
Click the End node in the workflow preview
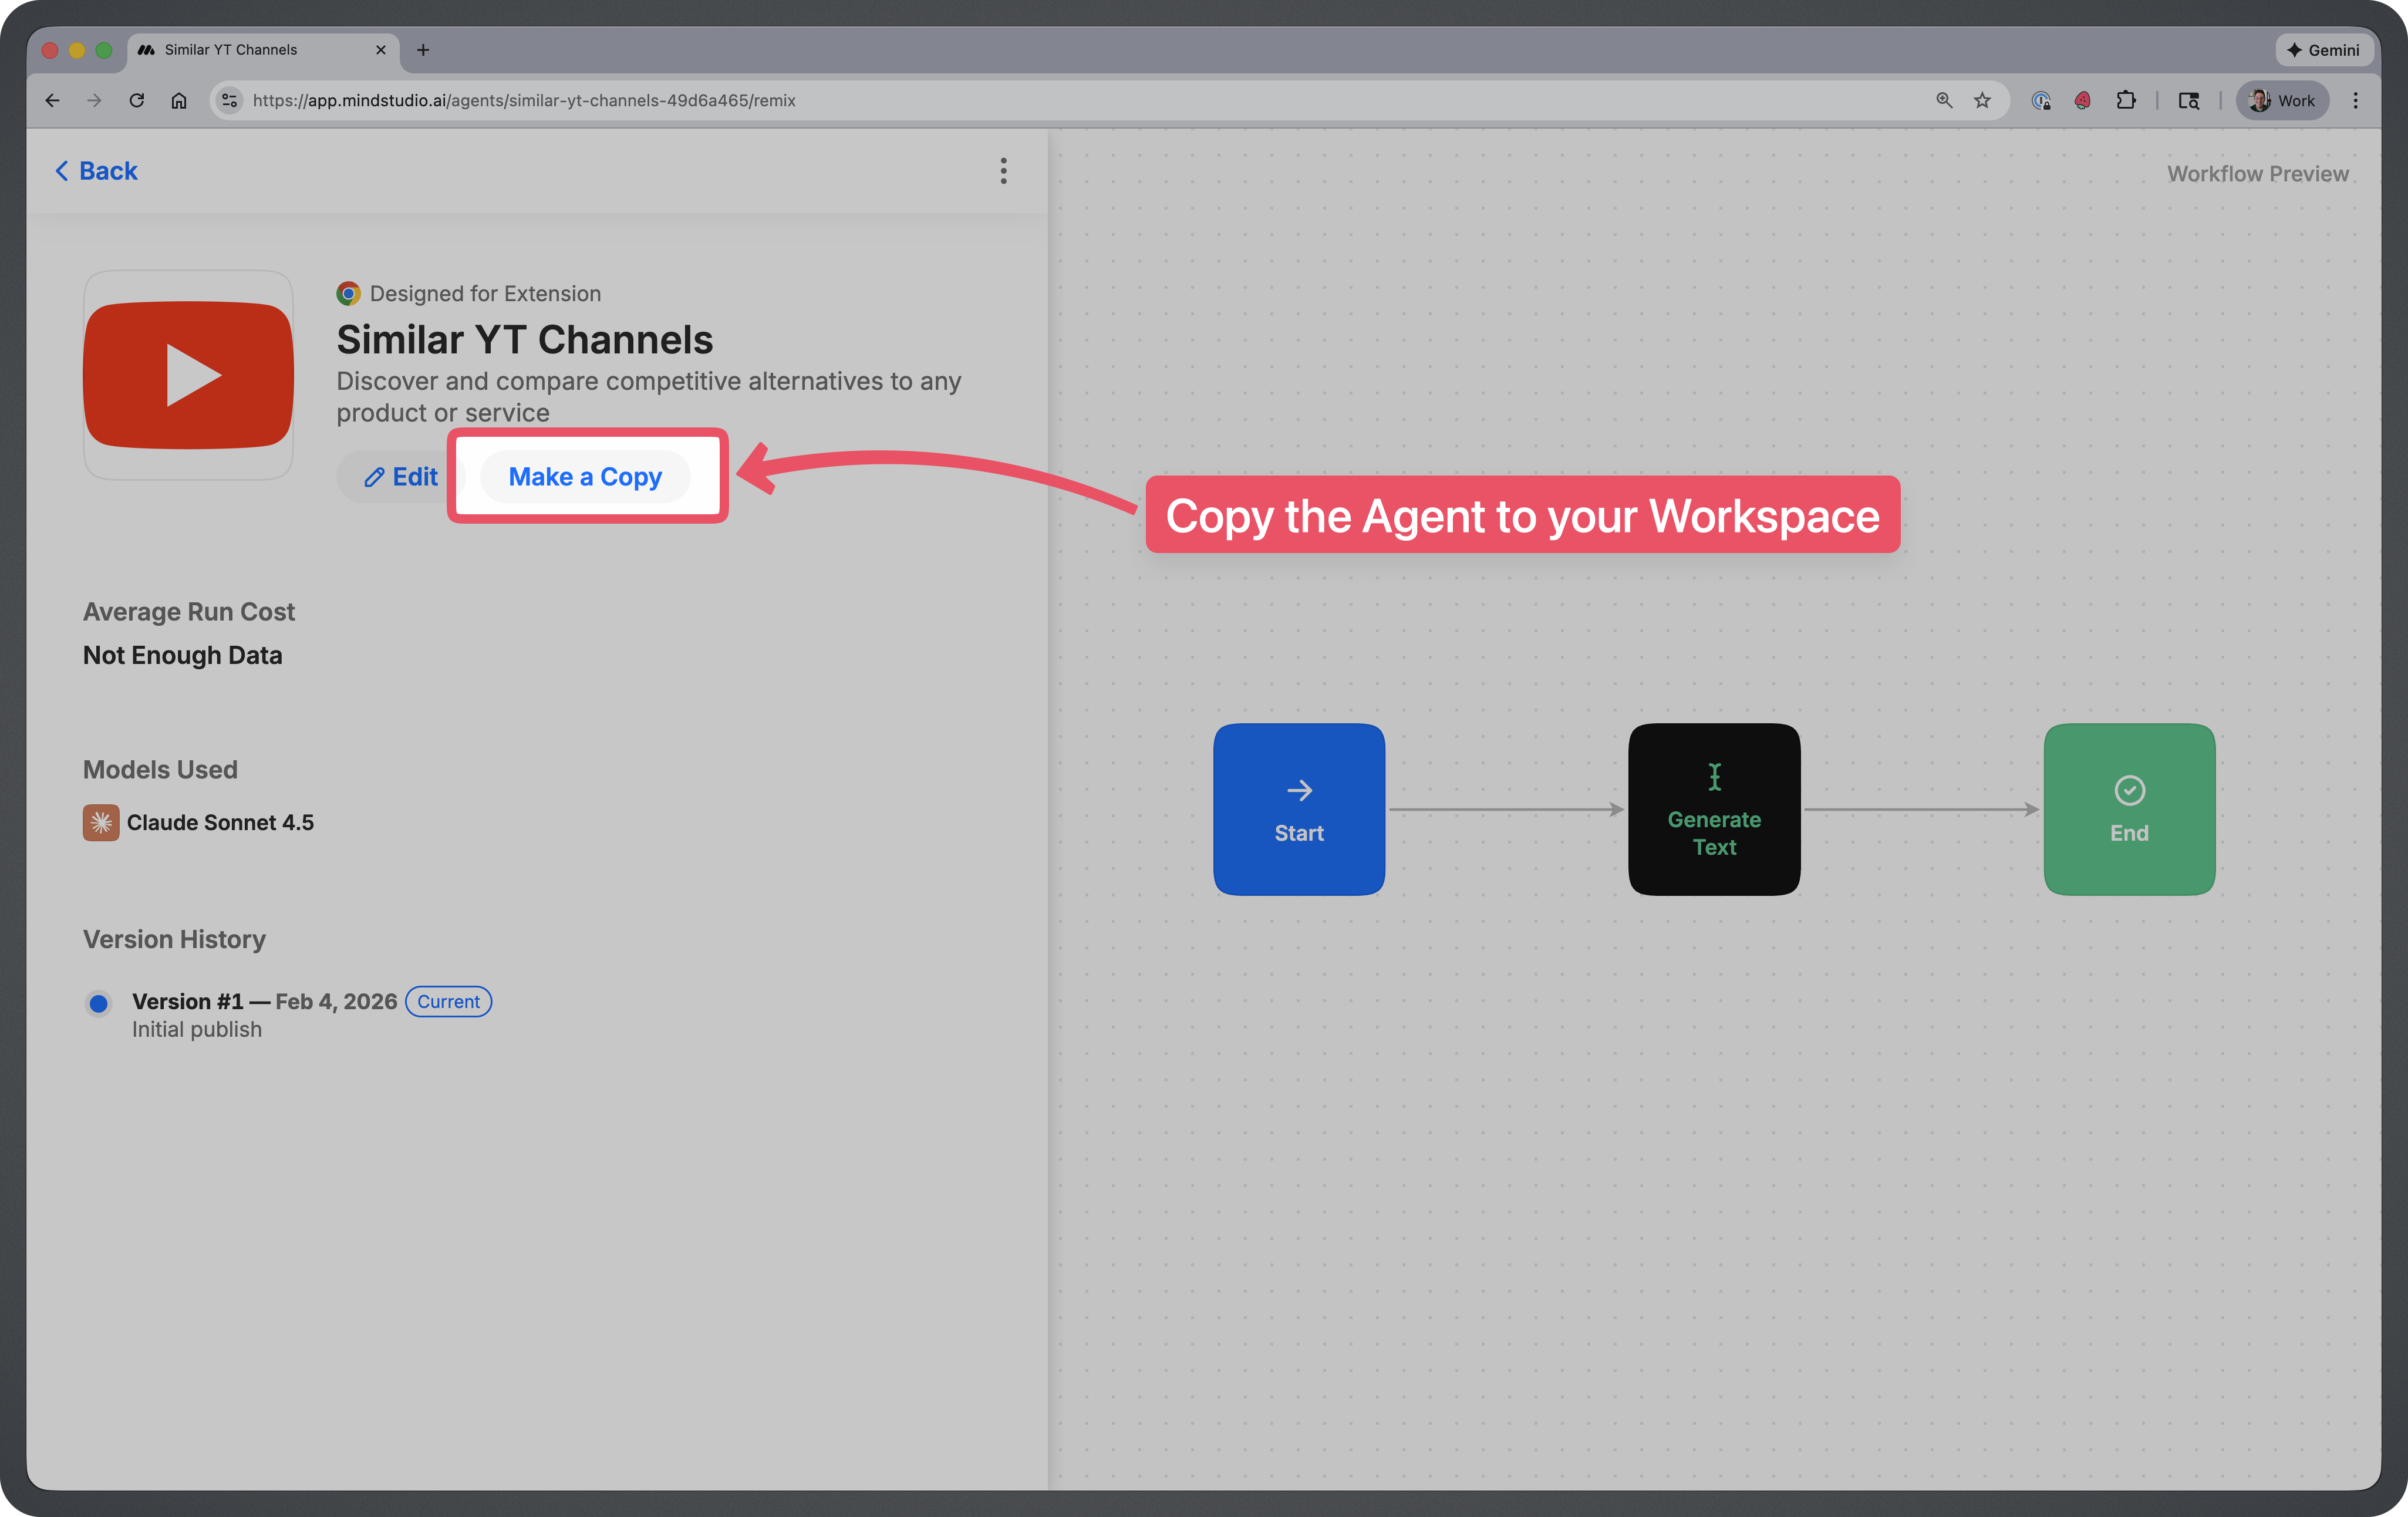pos(2129,809)
